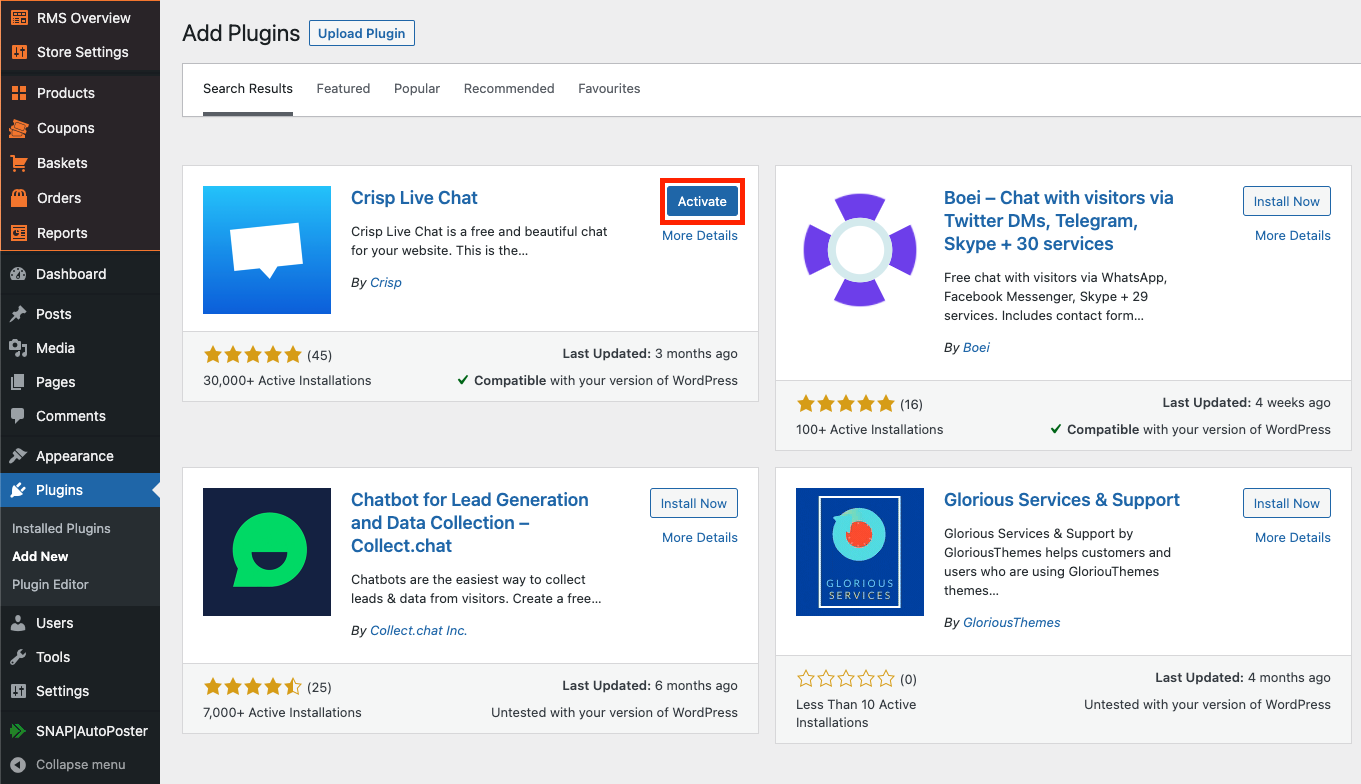Image resolution: width=1361 pixels, height=784 pixels.
Task: Click the Crisp star rating
Action: click(252, 355)
